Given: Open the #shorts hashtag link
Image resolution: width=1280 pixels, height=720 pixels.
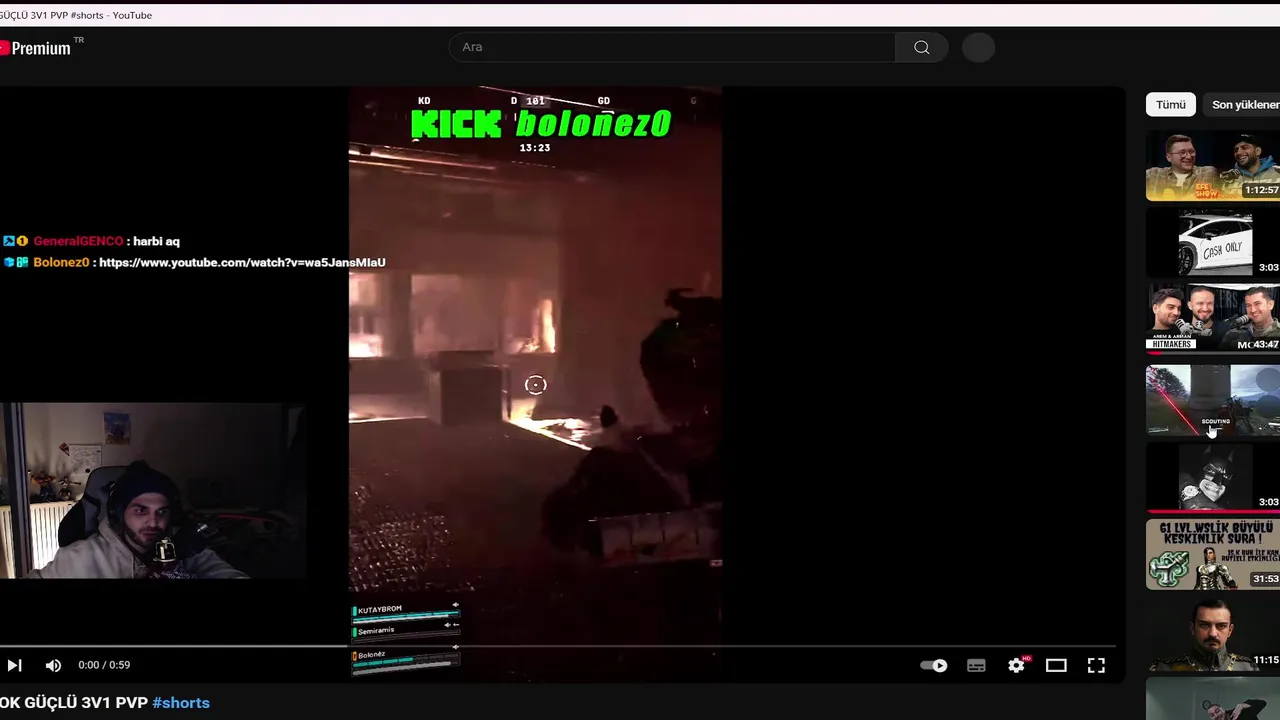Looking at the screenshot, I should click(x=181, y=703).
